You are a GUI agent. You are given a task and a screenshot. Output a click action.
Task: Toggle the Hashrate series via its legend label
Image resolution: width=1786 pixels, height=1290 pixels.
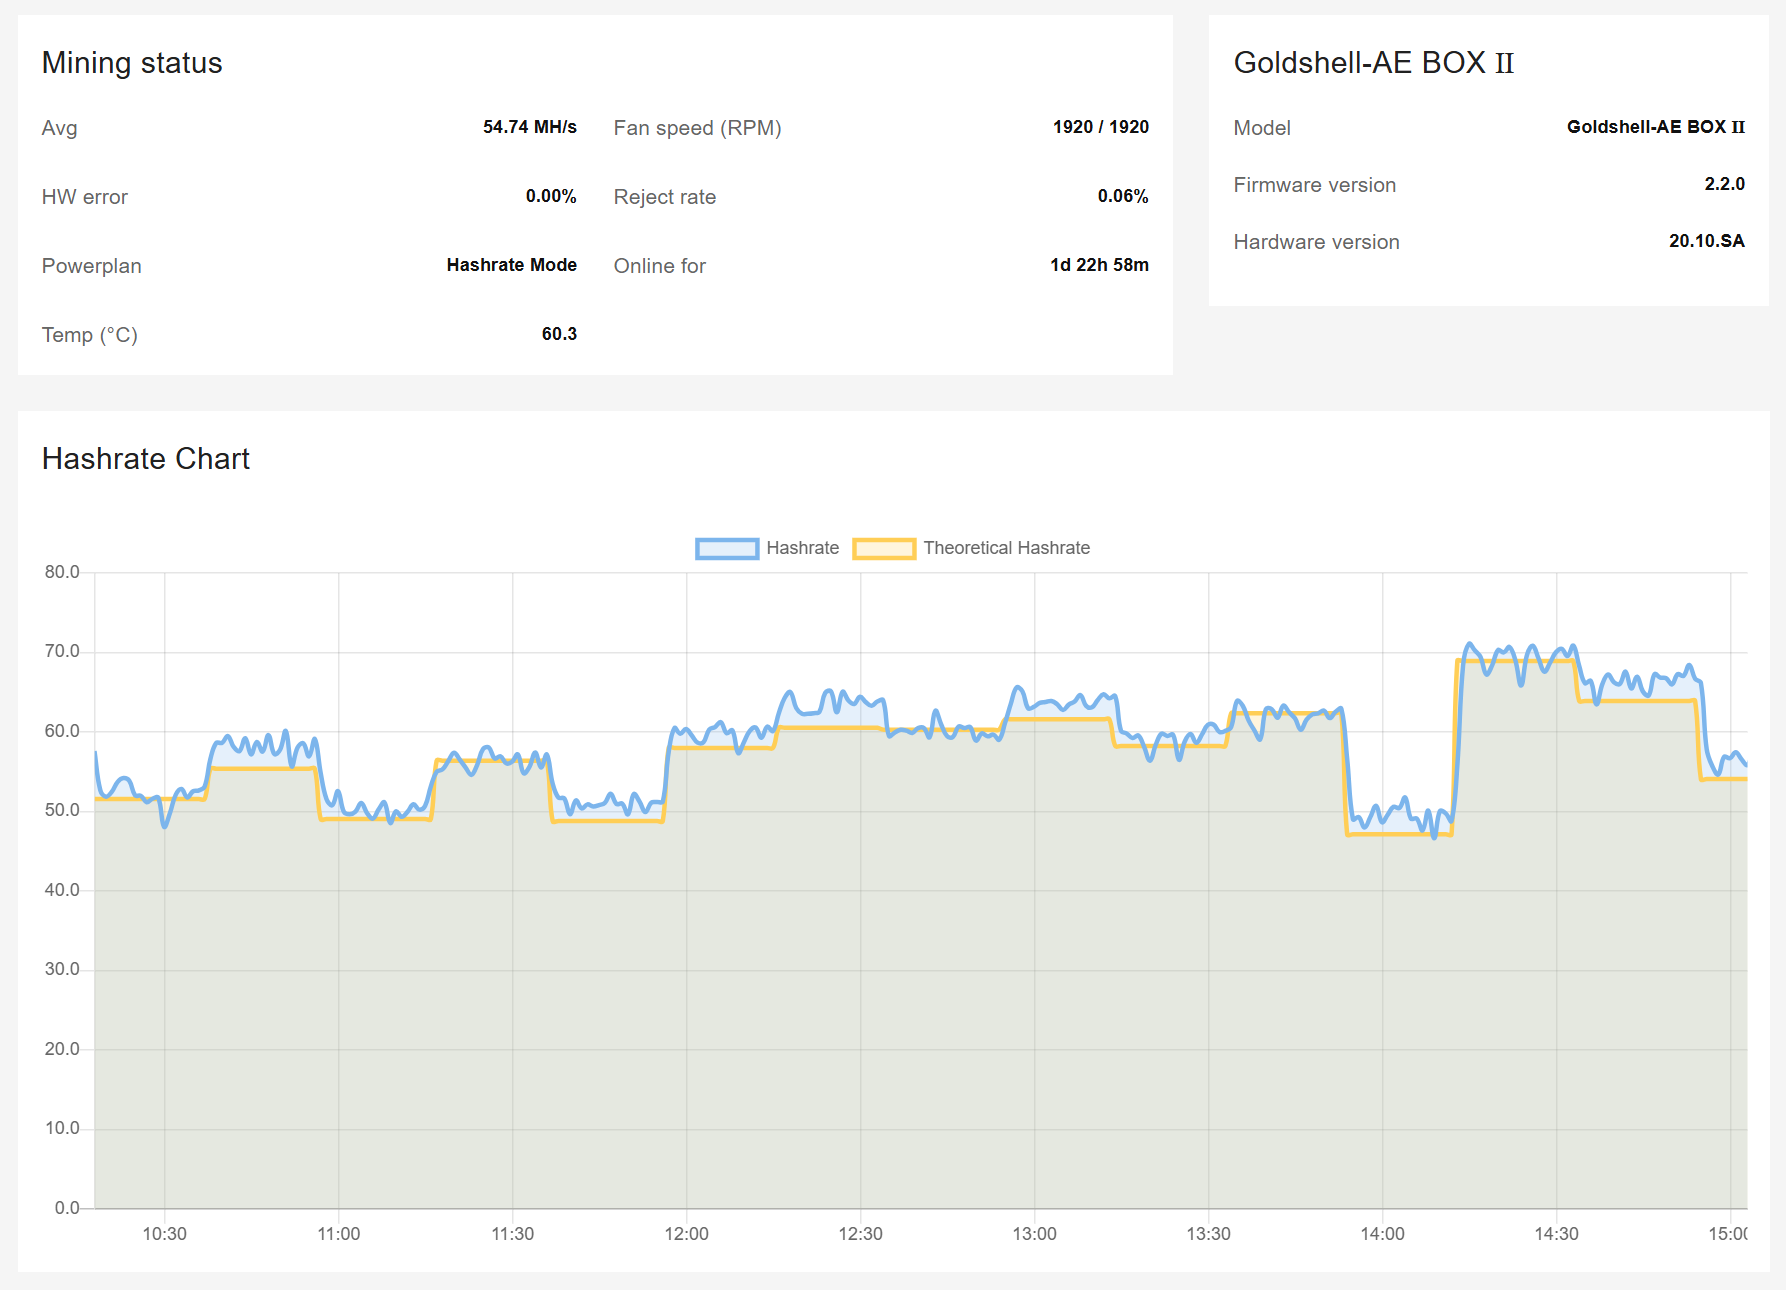pos(802,548)
